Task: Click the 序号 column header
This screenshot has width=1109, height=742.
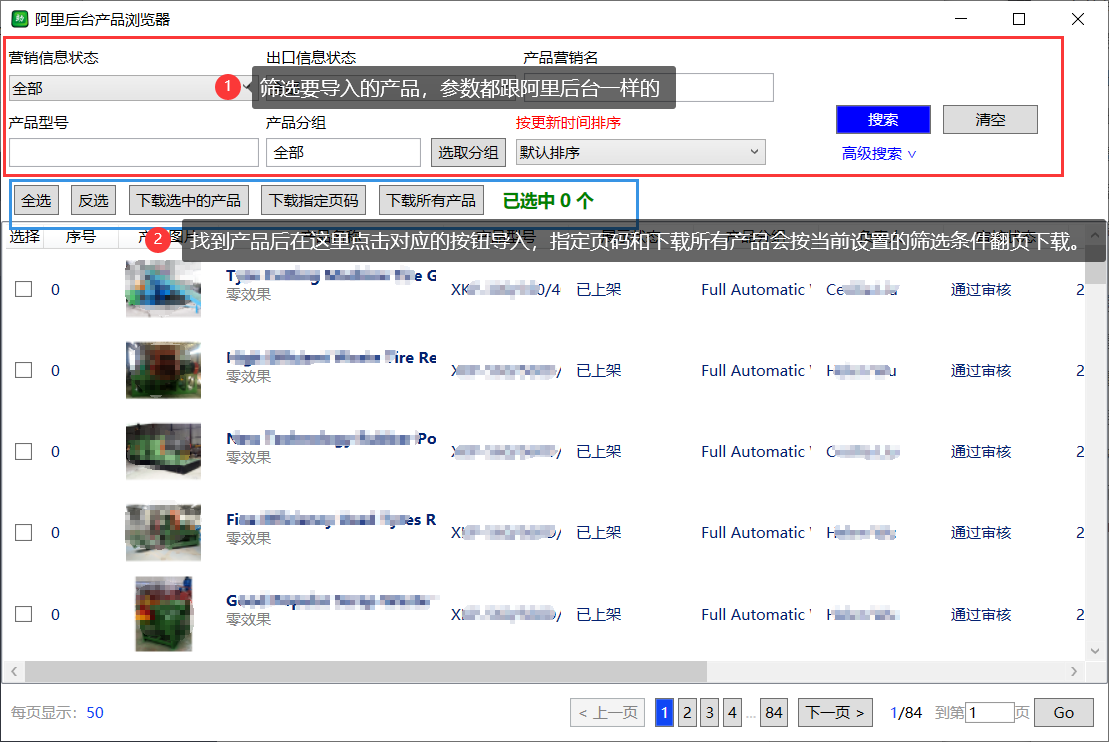Action: click(x=81, y=237)
